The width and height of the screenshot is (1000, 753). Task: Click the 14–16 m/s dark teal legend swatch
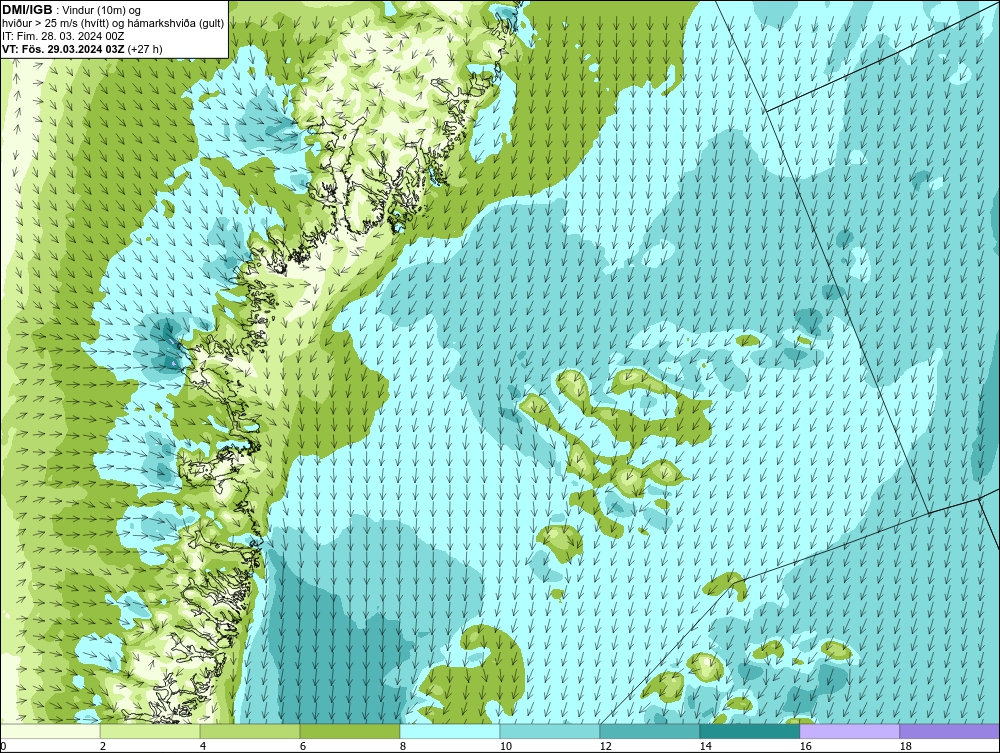point(749,731)
